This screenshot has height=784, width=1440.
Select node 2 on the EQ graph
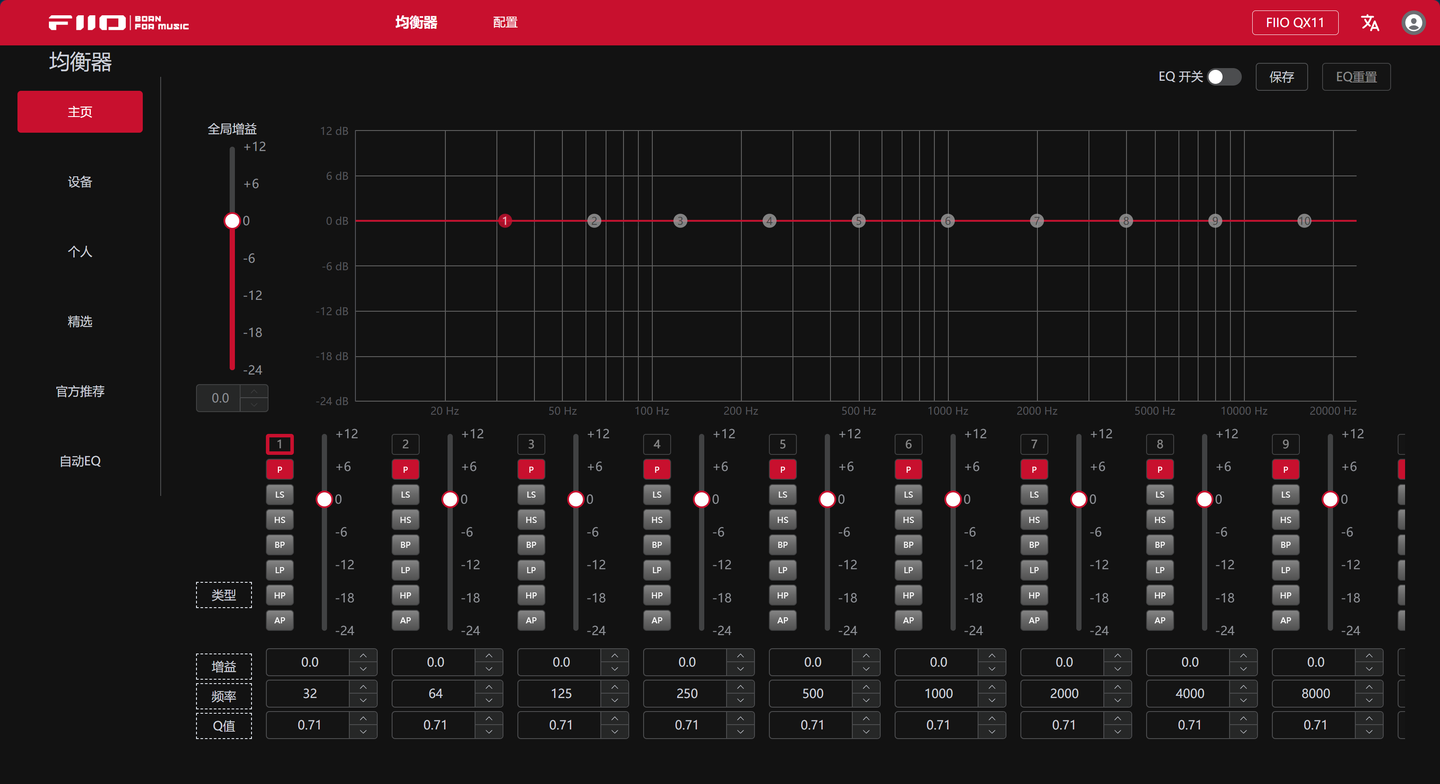point(594,221)
